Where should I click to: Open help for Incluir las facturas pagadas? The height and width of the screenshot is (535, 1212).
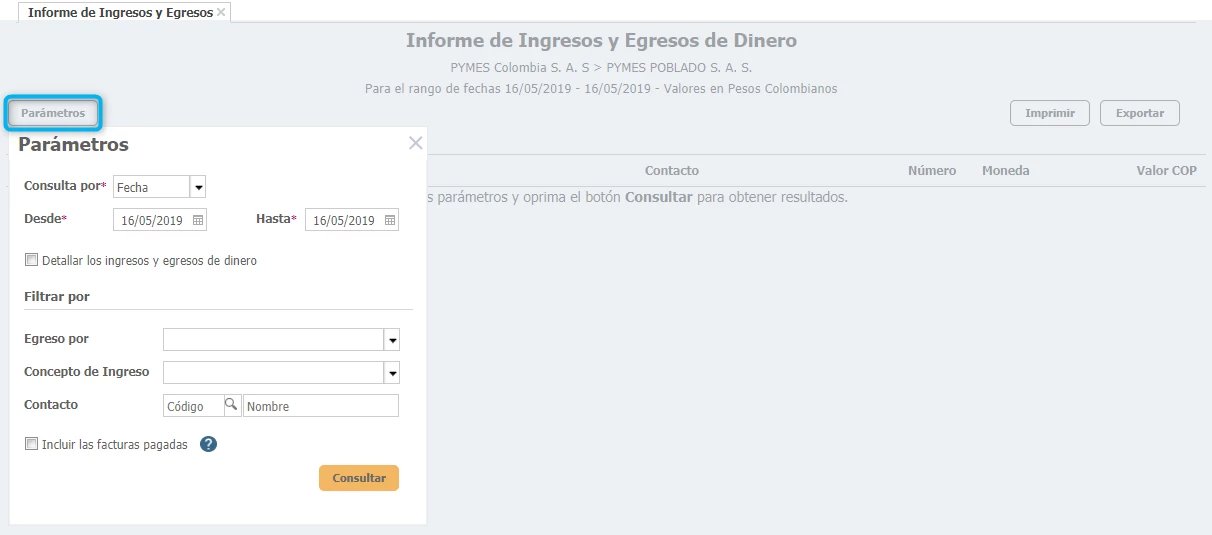tap(208, 444)
